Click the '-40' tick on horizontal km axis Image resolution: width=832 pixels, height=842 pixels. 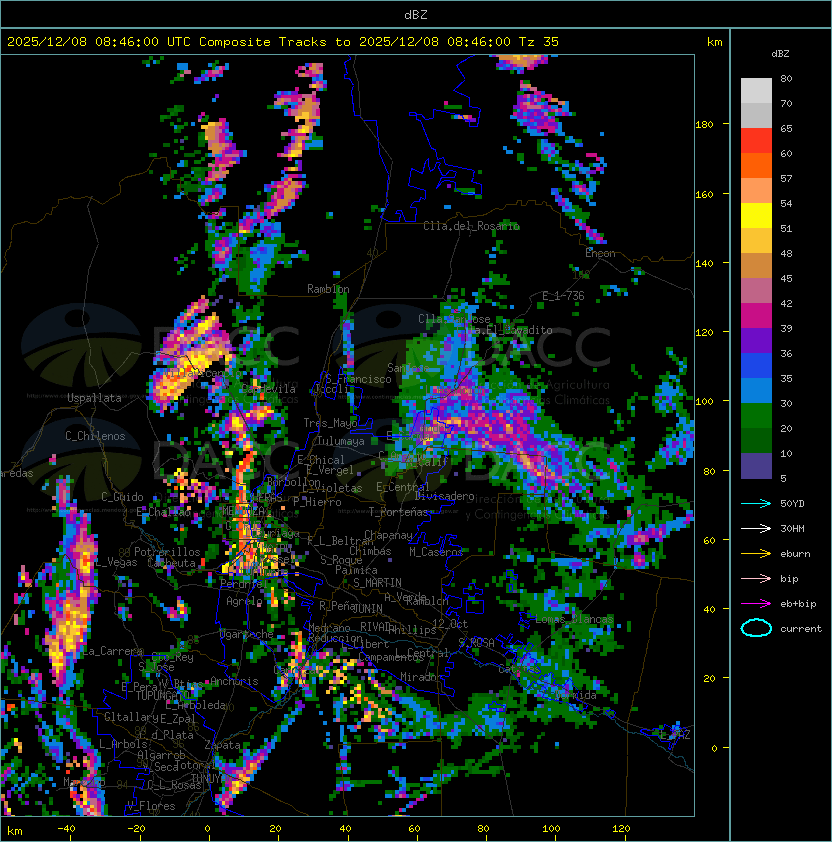66,829
